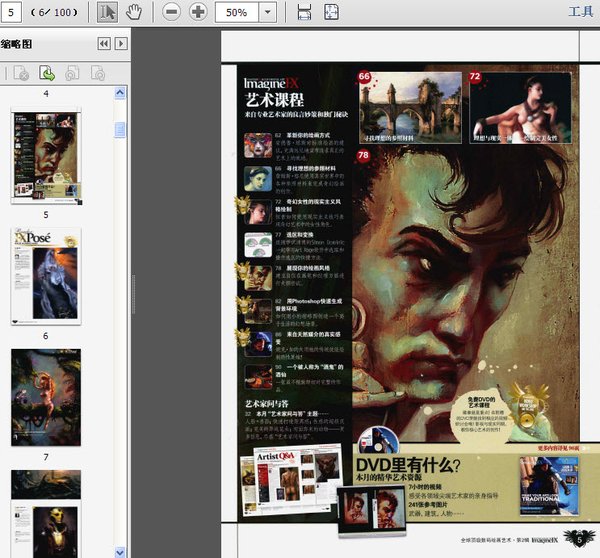Screen dimensions: 600x558
Task: Activate the Hand pan tool
Action: tap(134, 12)
